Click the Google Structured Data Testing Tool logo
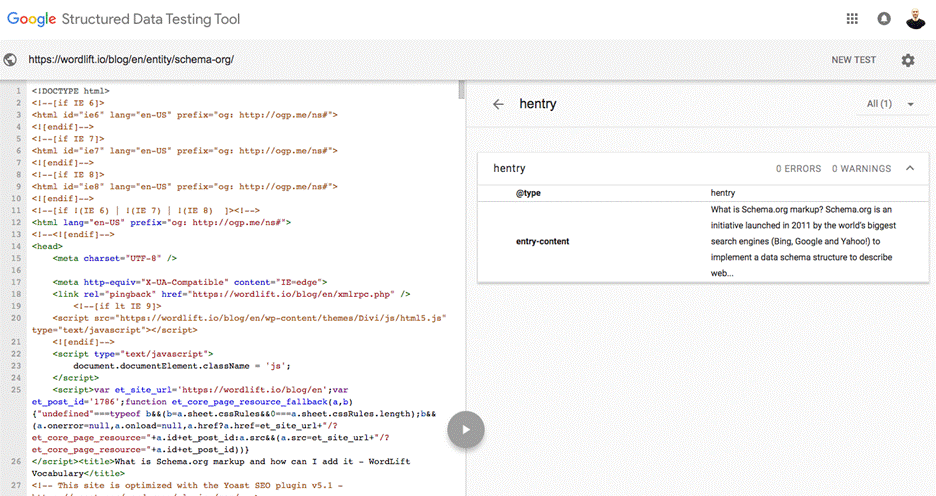The height and width of the screenshot is (496, 936). pyautogui.click(x=124, y=19)
